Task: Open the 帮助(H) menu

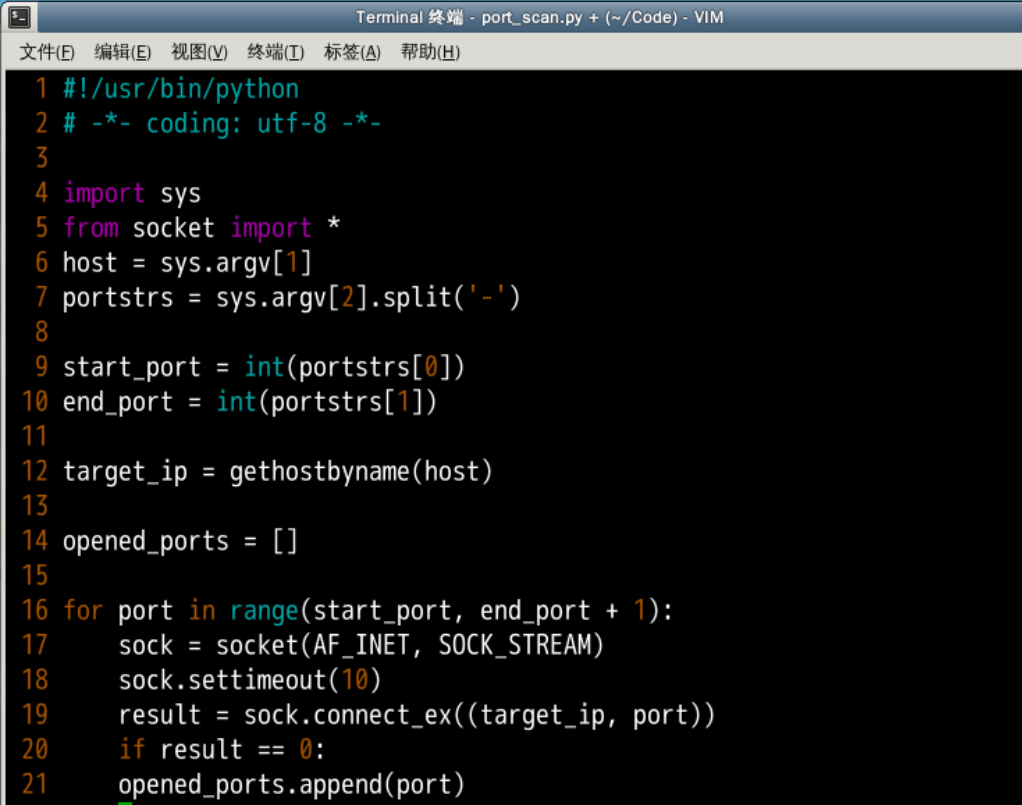Action: coord(430,52)
